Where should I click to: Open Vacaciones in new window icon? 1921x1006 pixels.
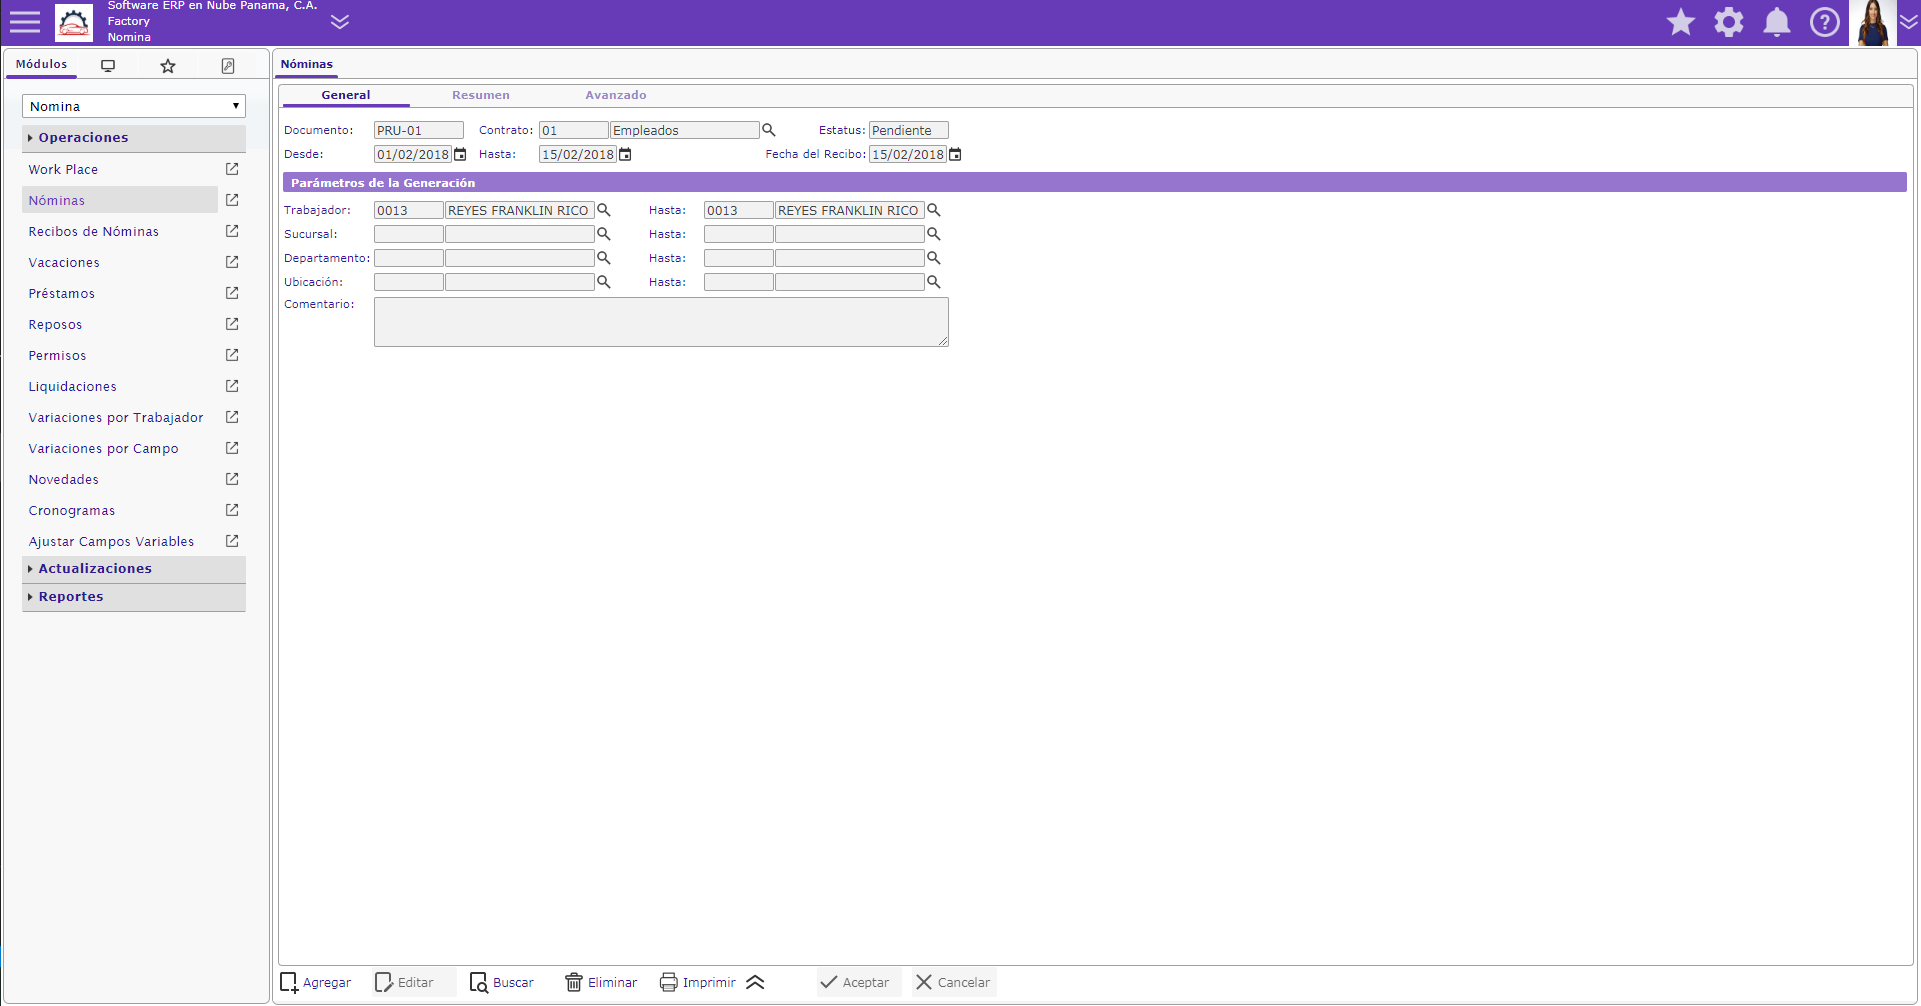232,262
